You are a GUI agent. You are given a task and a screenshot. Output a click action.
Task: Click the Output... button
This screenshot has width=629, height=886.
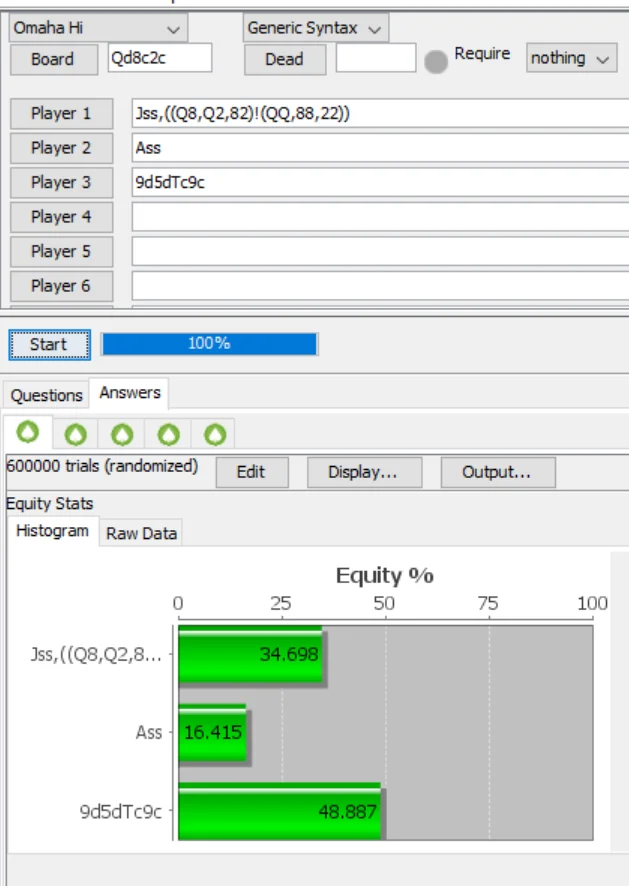coord(498,473)
